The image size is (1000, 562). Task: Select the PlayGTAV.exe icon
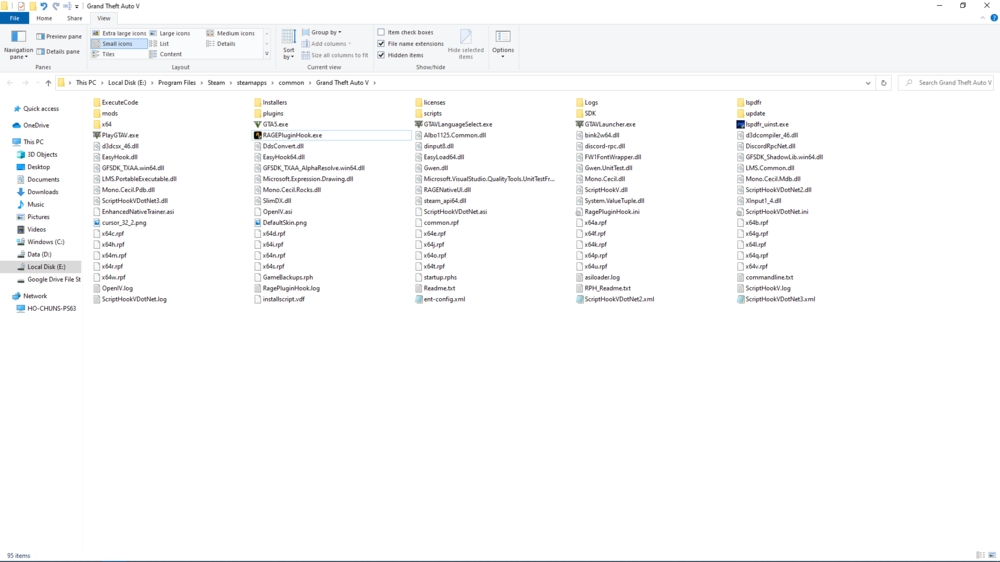(97, 135)
